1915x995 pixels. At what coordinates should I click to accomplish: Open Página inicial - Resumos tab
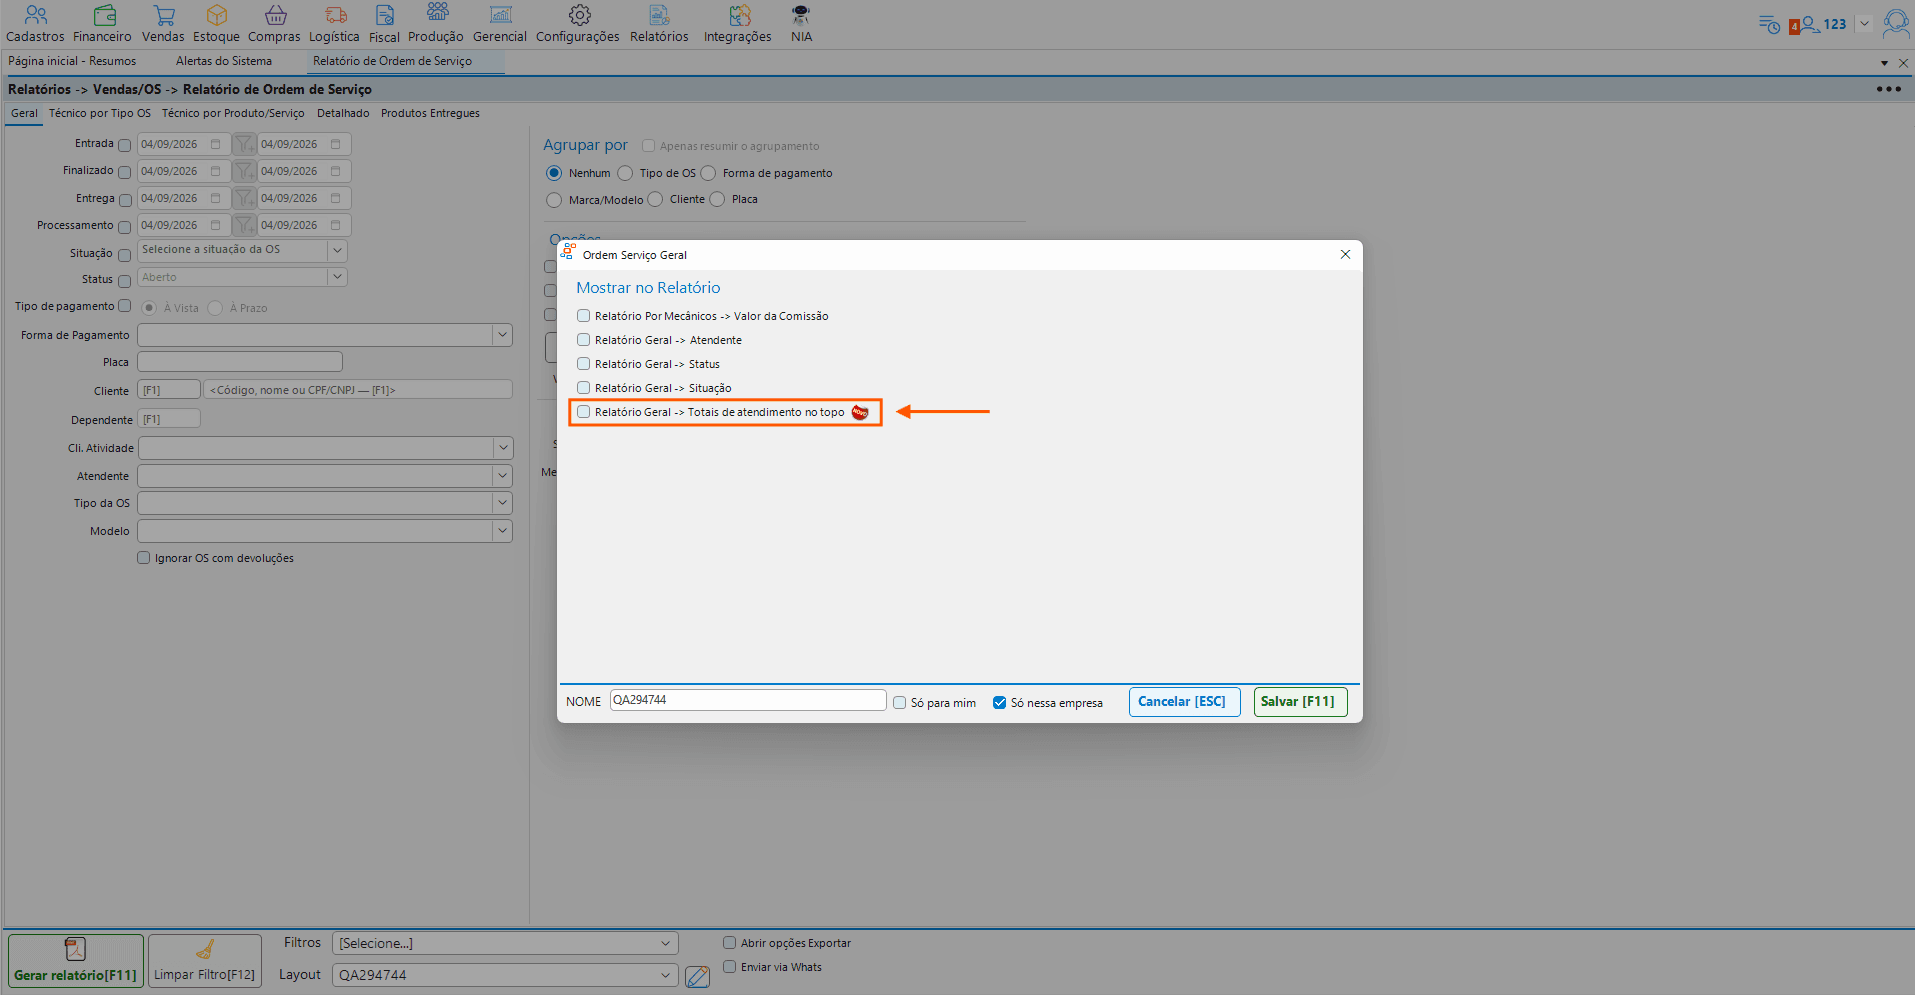pyautogui.click(x=72, y=61)
